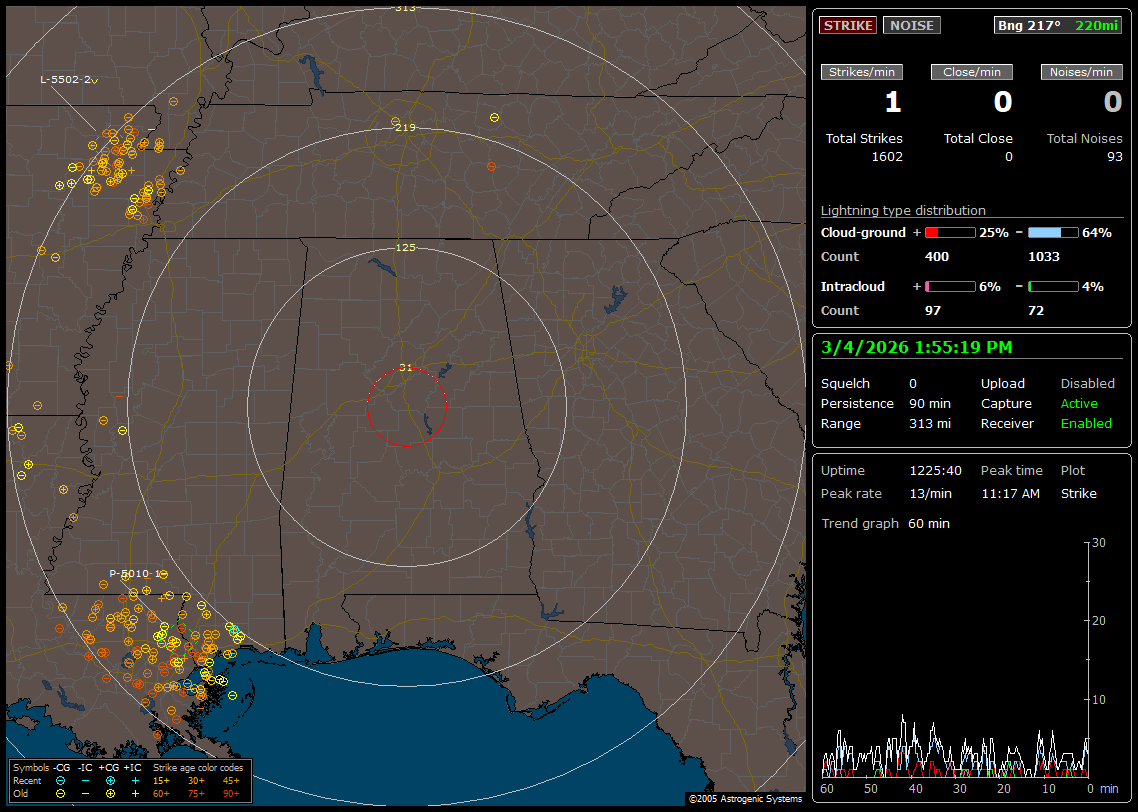Screen dimensions: 1138x812
Task: Click the recent +IC cyan plus symbol
Action: pos(135,780)
